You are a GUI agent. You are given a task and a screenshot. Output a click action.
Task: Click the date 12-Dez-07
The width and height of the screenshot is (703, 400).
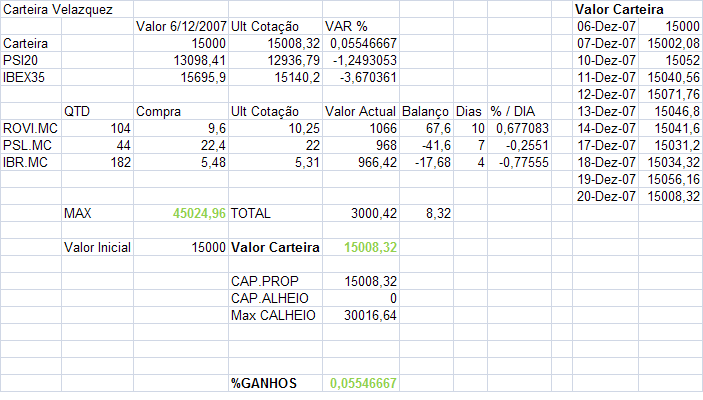point(606,95)
